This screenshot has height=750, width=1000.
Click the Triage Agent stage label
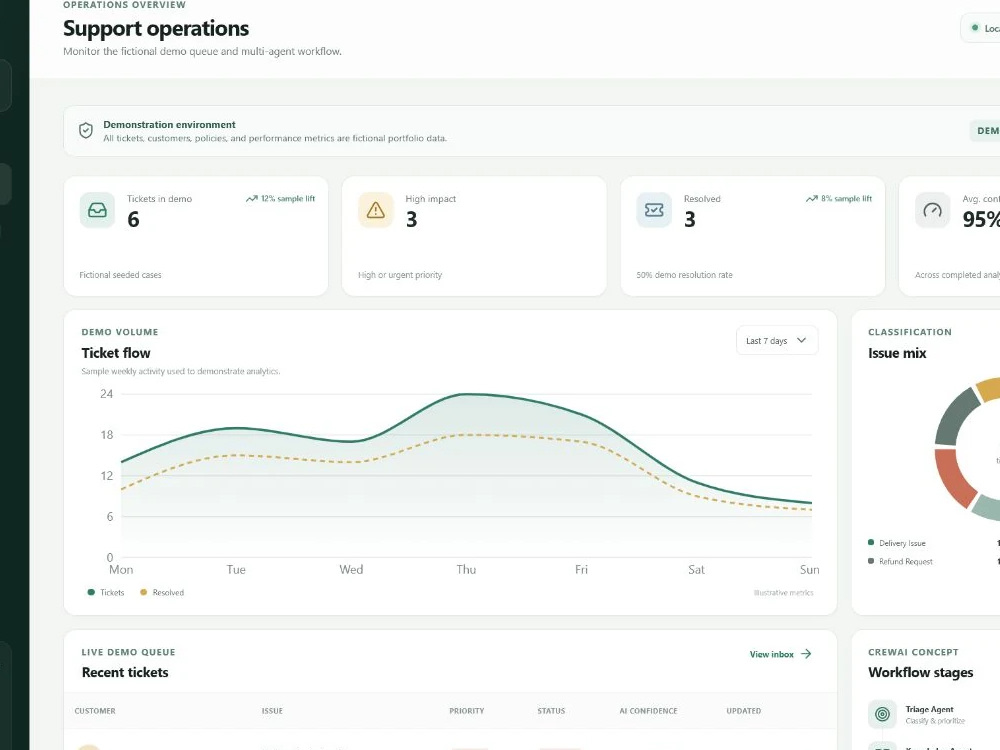929,709
